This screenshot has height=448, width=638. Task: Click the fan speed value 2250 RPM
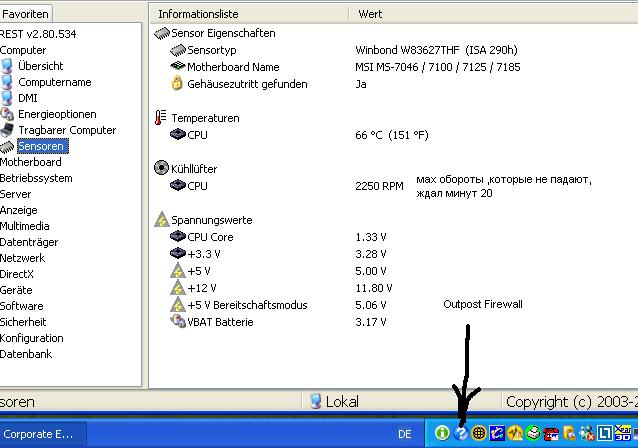coord(379,186)
